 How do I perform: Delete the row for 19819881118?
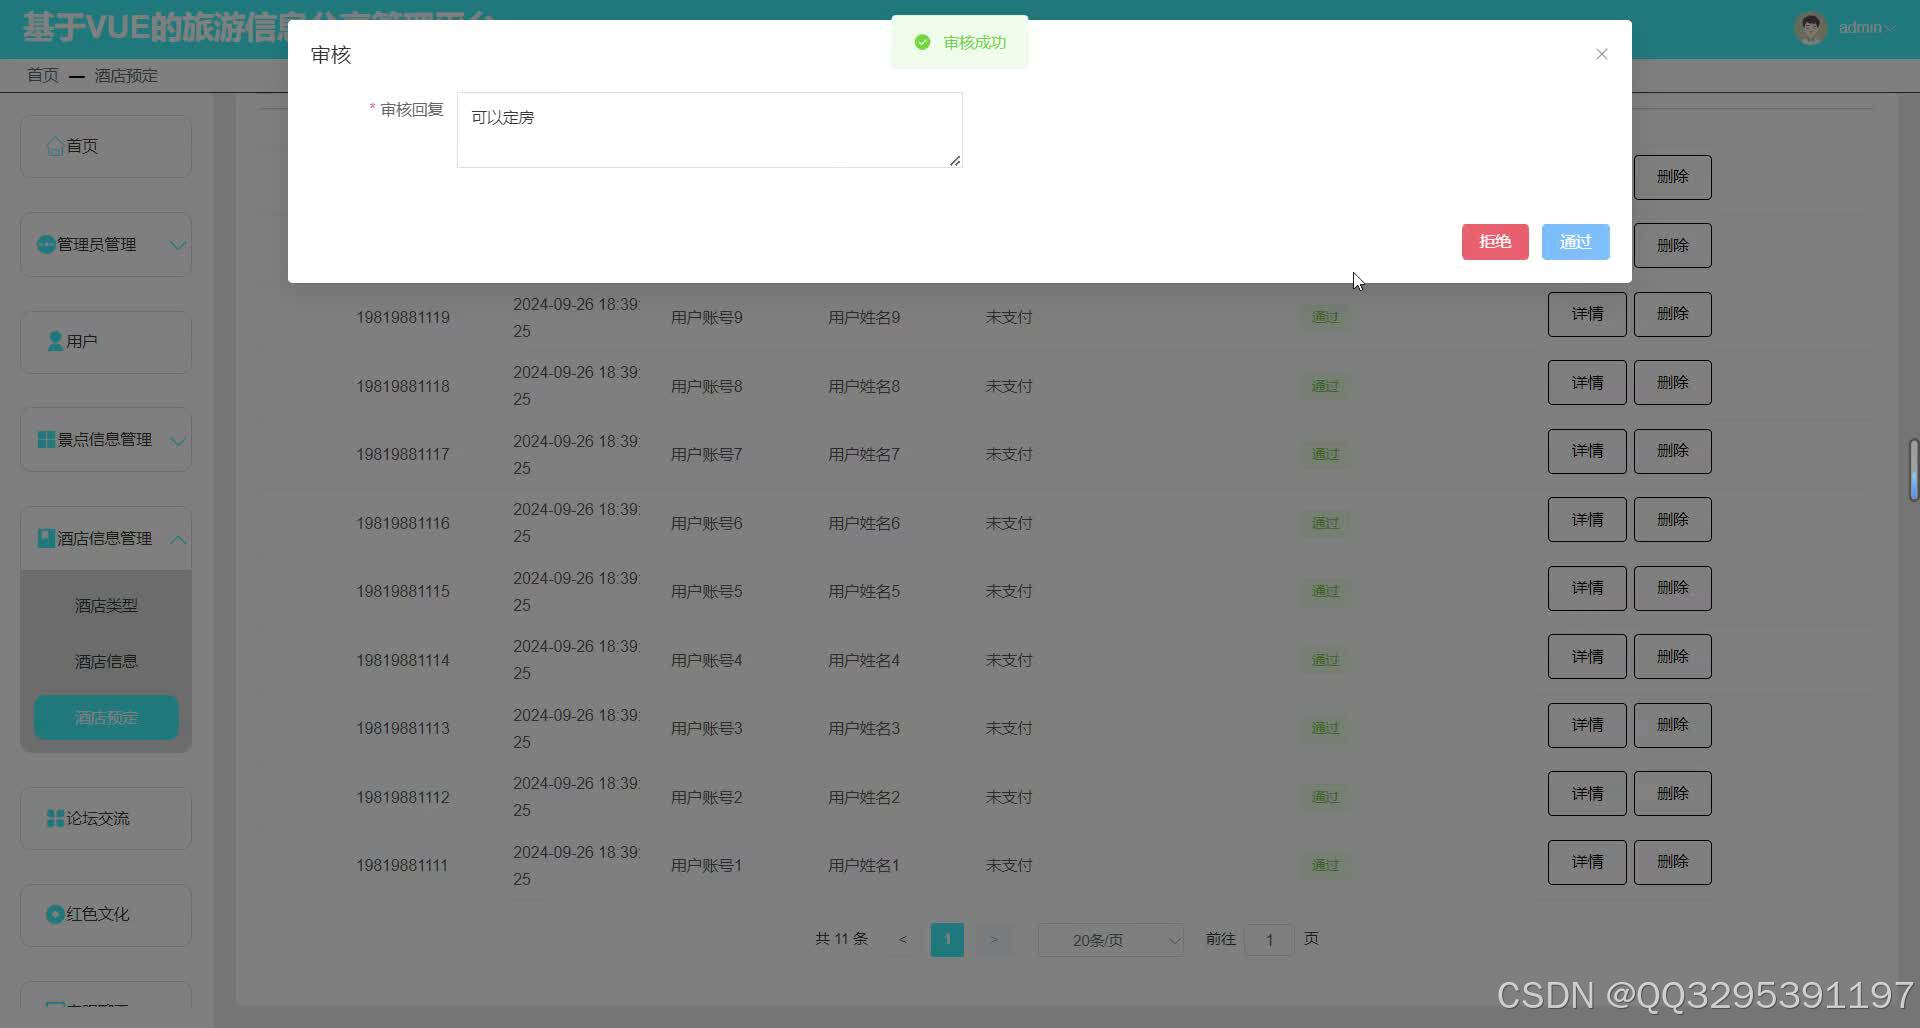[1673, 383]
